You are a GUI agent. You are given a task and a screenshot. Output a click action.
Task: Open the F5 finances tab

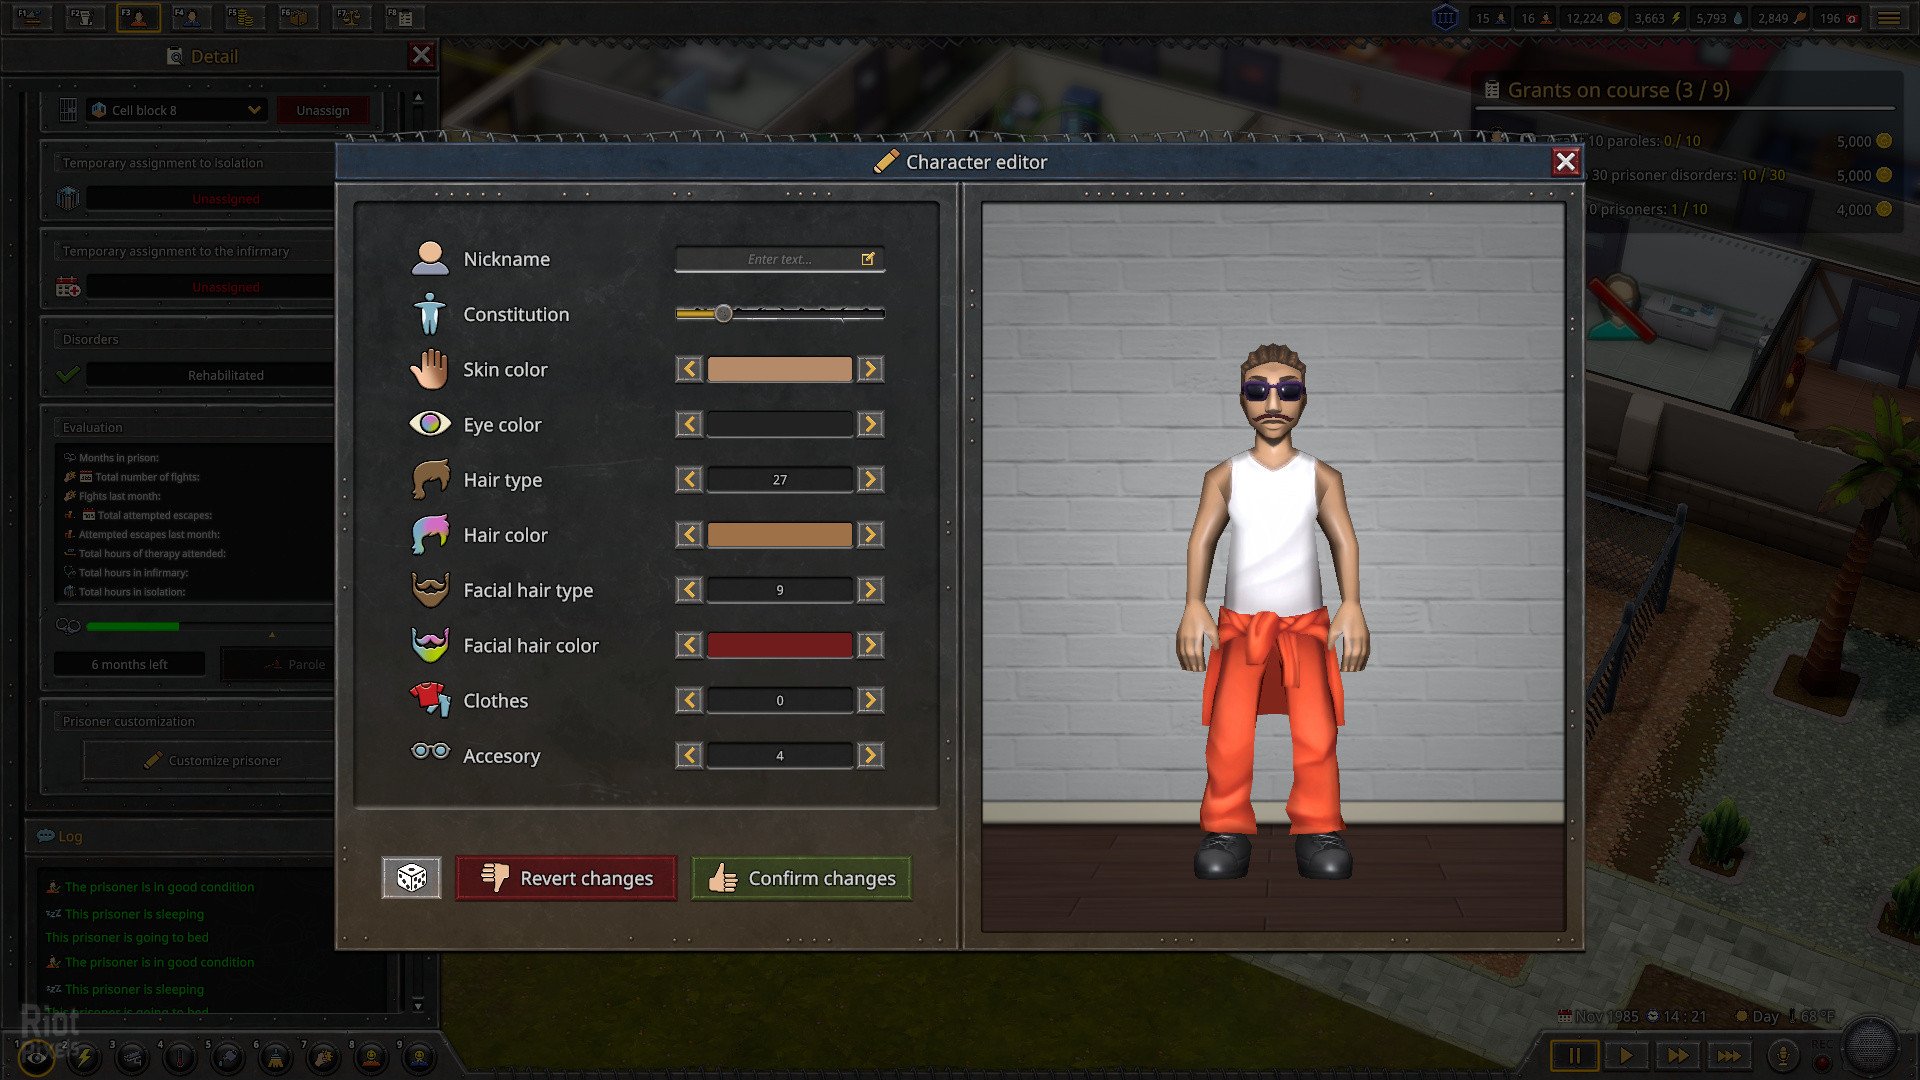(x=243, y=17)
